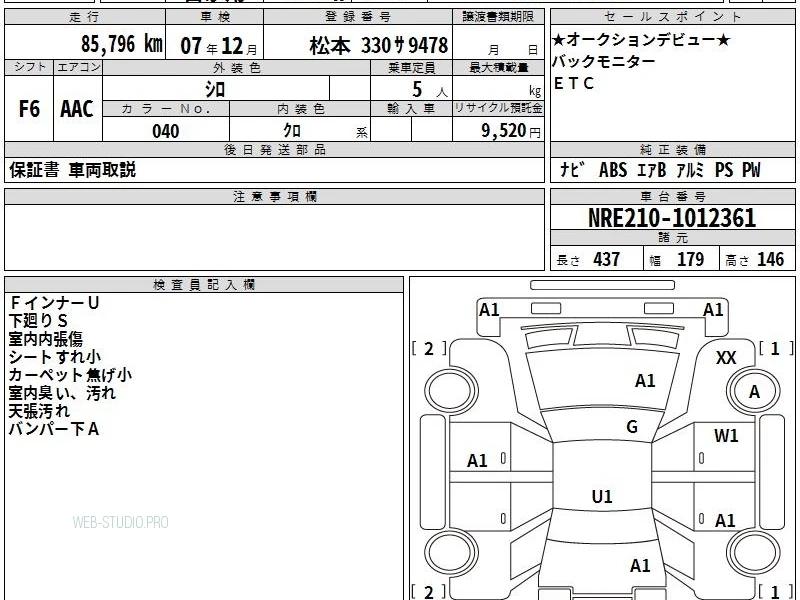Click the inspector note シートすれ小

pos(55,357)
